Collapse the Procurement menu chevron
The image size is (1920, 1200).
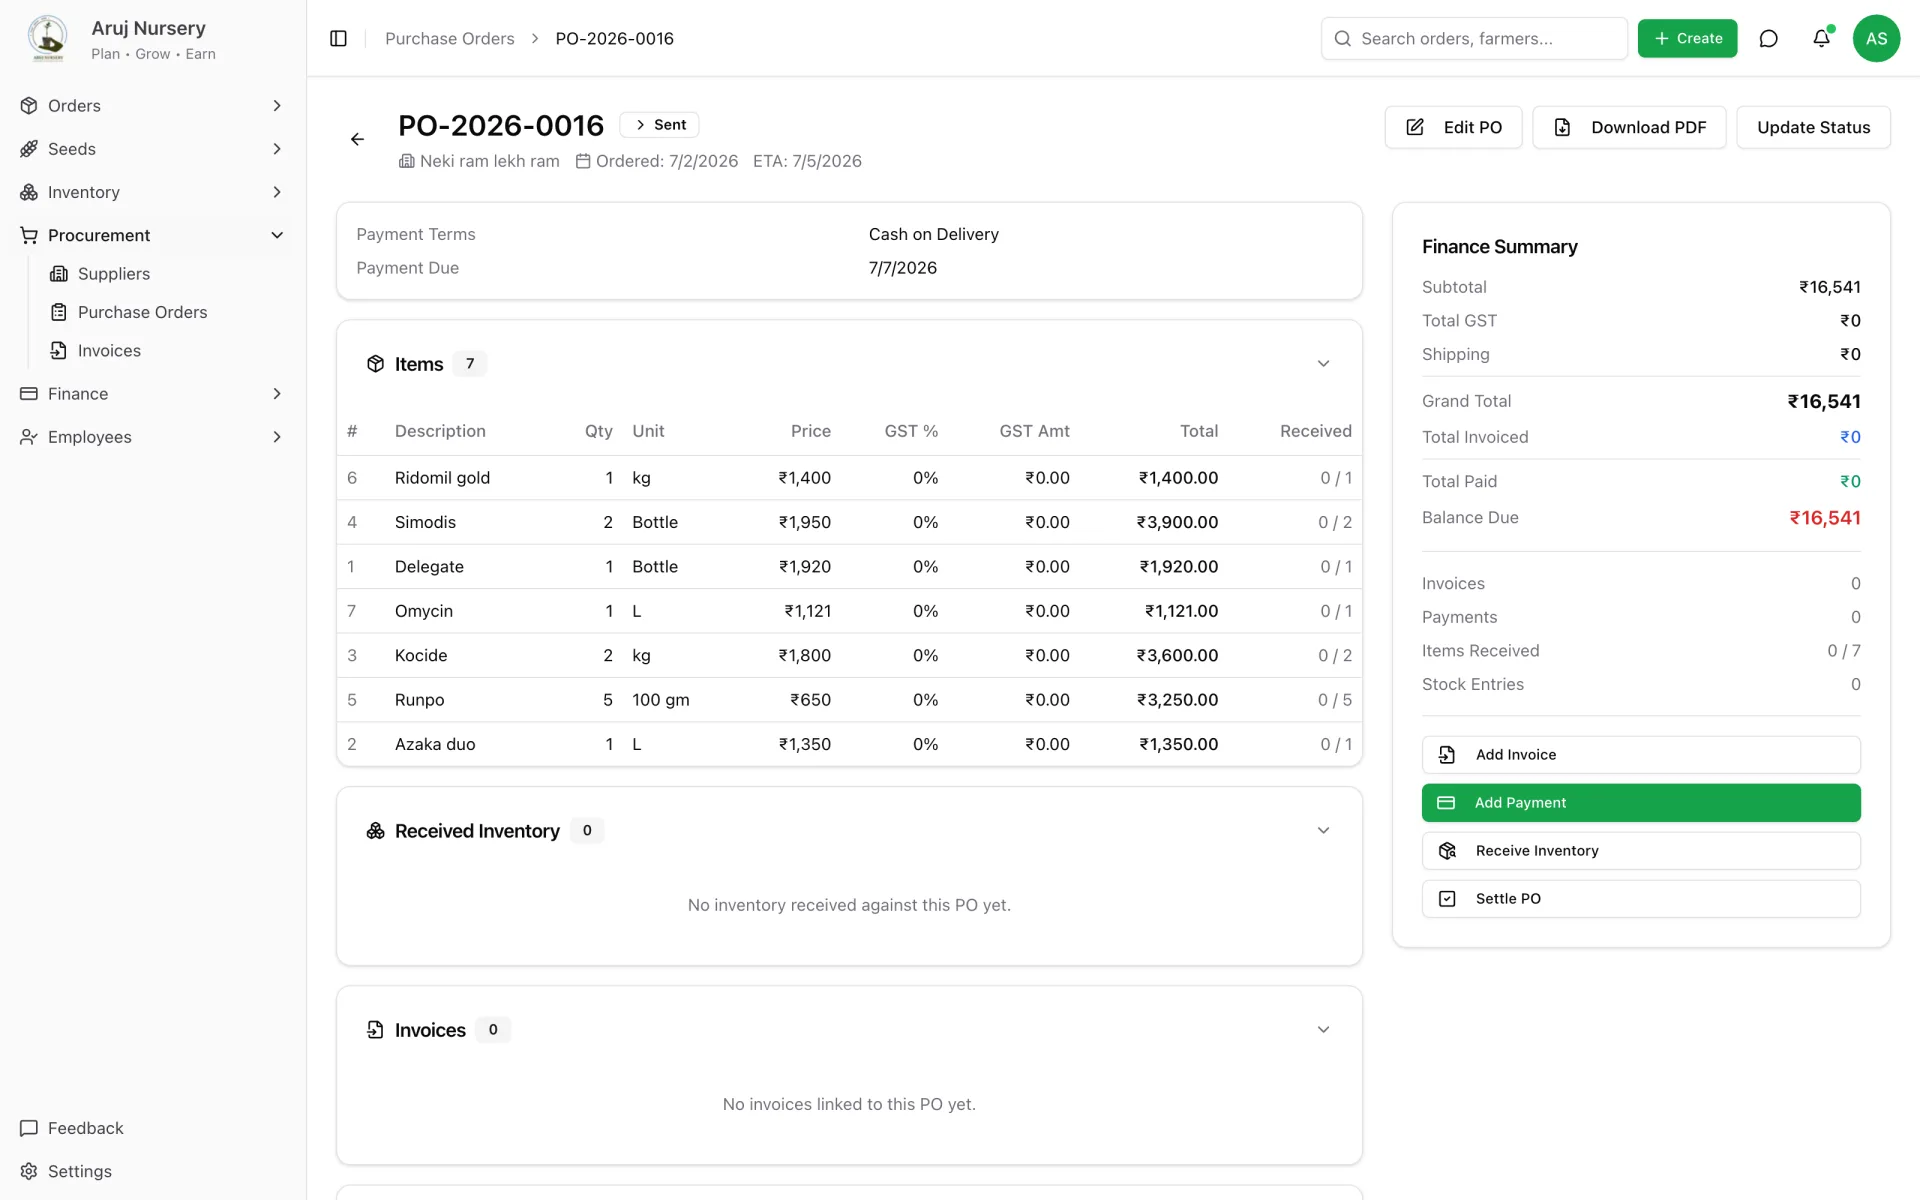277,235
